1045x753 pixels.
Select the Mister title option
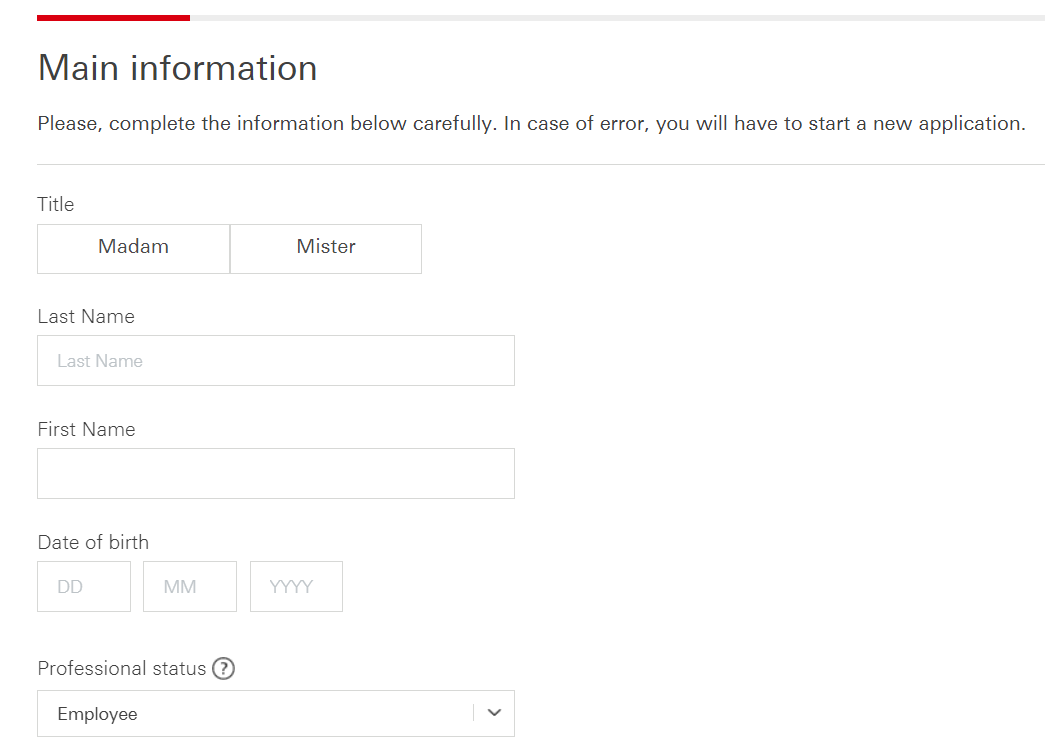tap(326, 249)
